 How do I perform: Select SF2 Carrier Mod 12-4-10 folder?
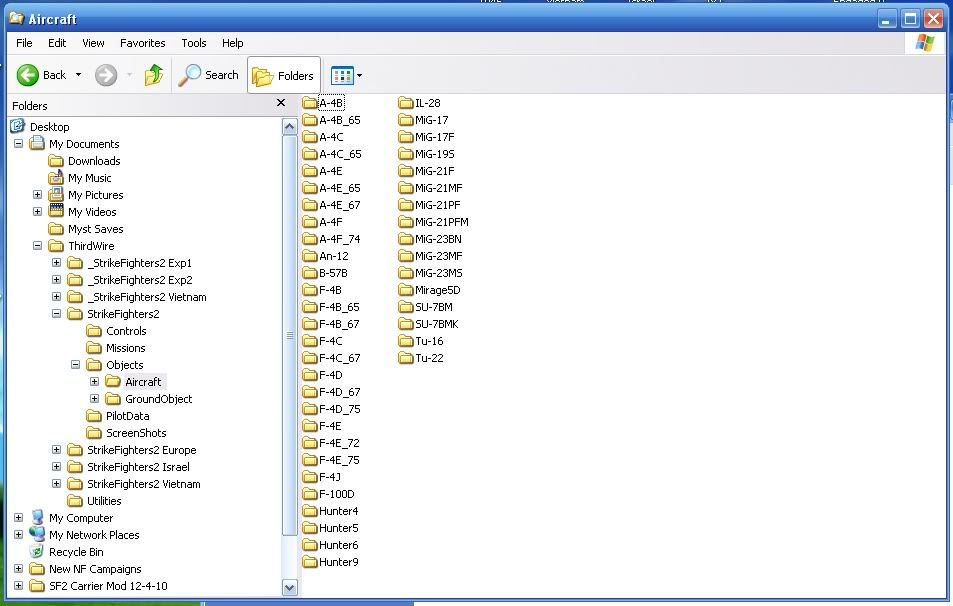(x=108, y=587)
